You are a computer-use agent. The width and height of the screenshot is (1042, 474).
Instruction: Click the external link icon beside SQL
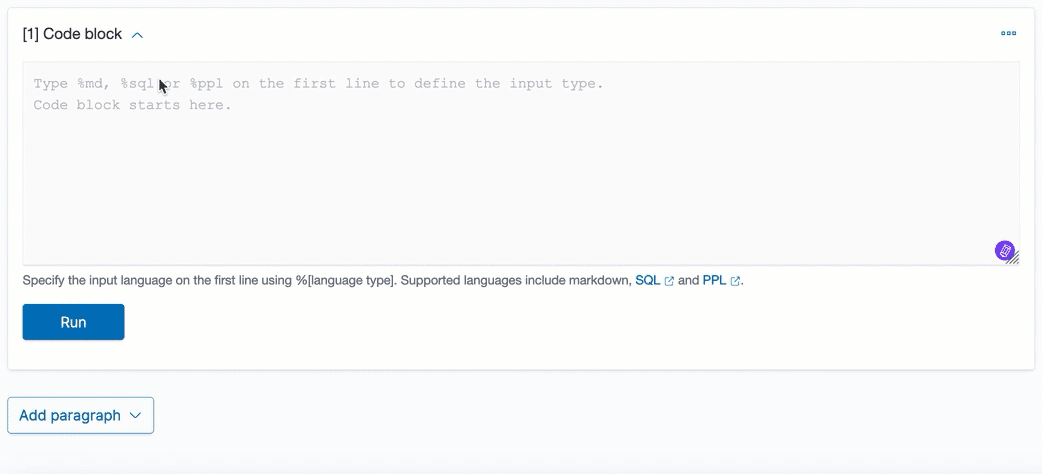tap(669, 282)
